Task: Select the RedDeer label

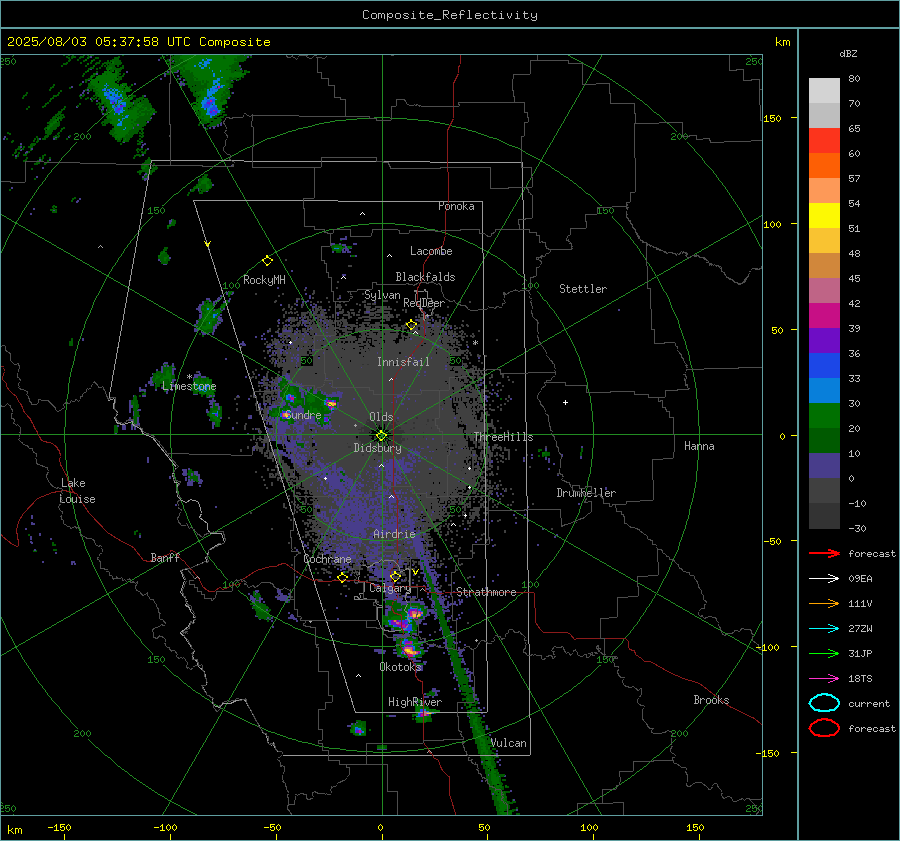Action: 424,303
